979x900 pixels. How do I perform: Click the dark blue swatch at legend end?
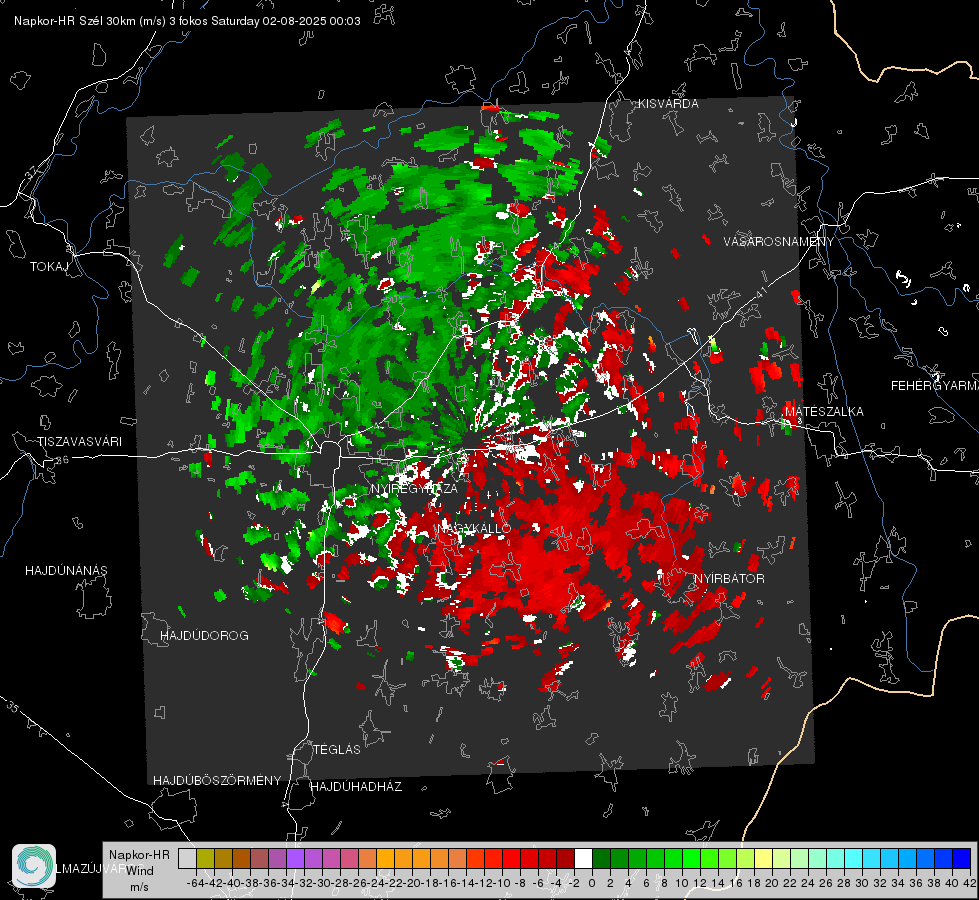[x=962, y=859]
